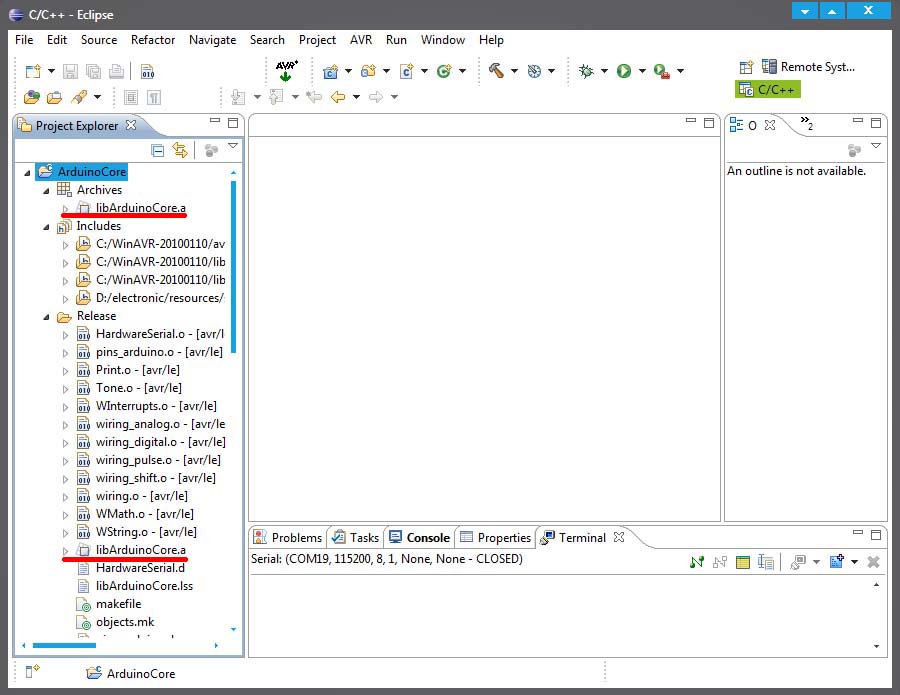900x695 pixels.
Task: Minimize the Project Explorer view
Action: (x=215, y=121)
